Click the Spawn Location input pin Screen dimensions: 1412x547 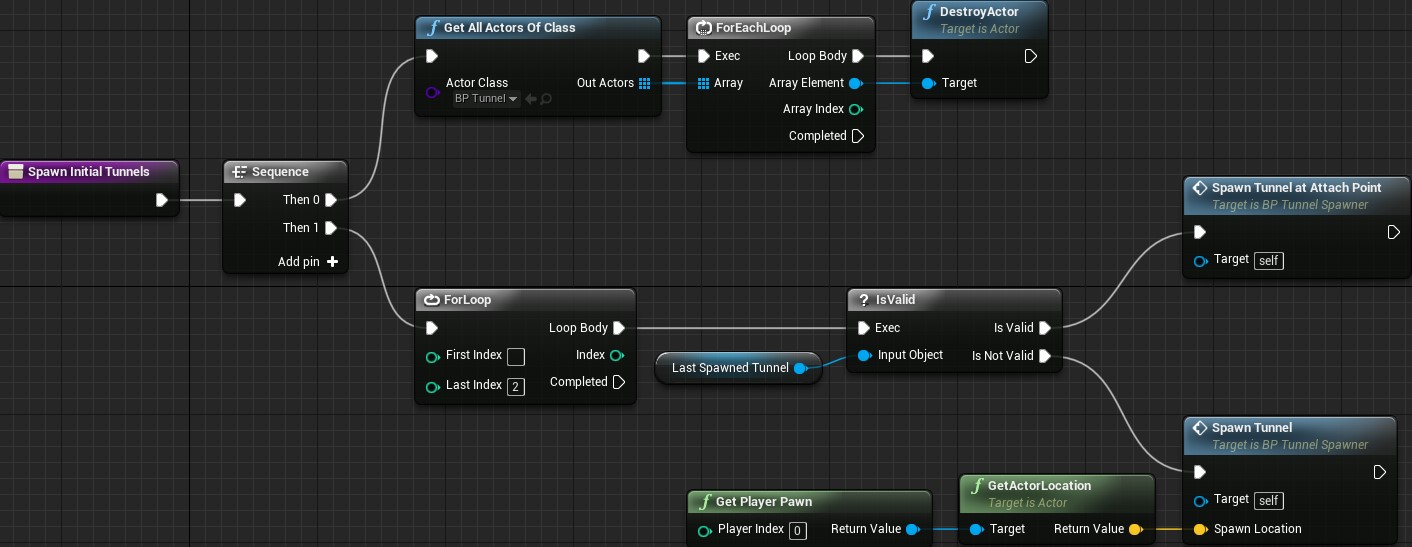point(1200,529)
